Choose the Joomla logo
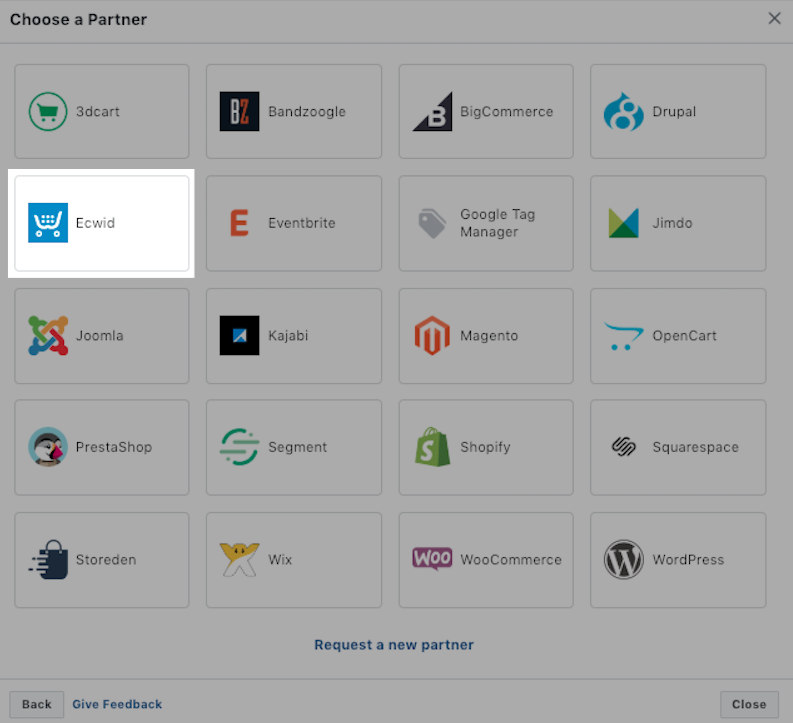 (48, 335)
